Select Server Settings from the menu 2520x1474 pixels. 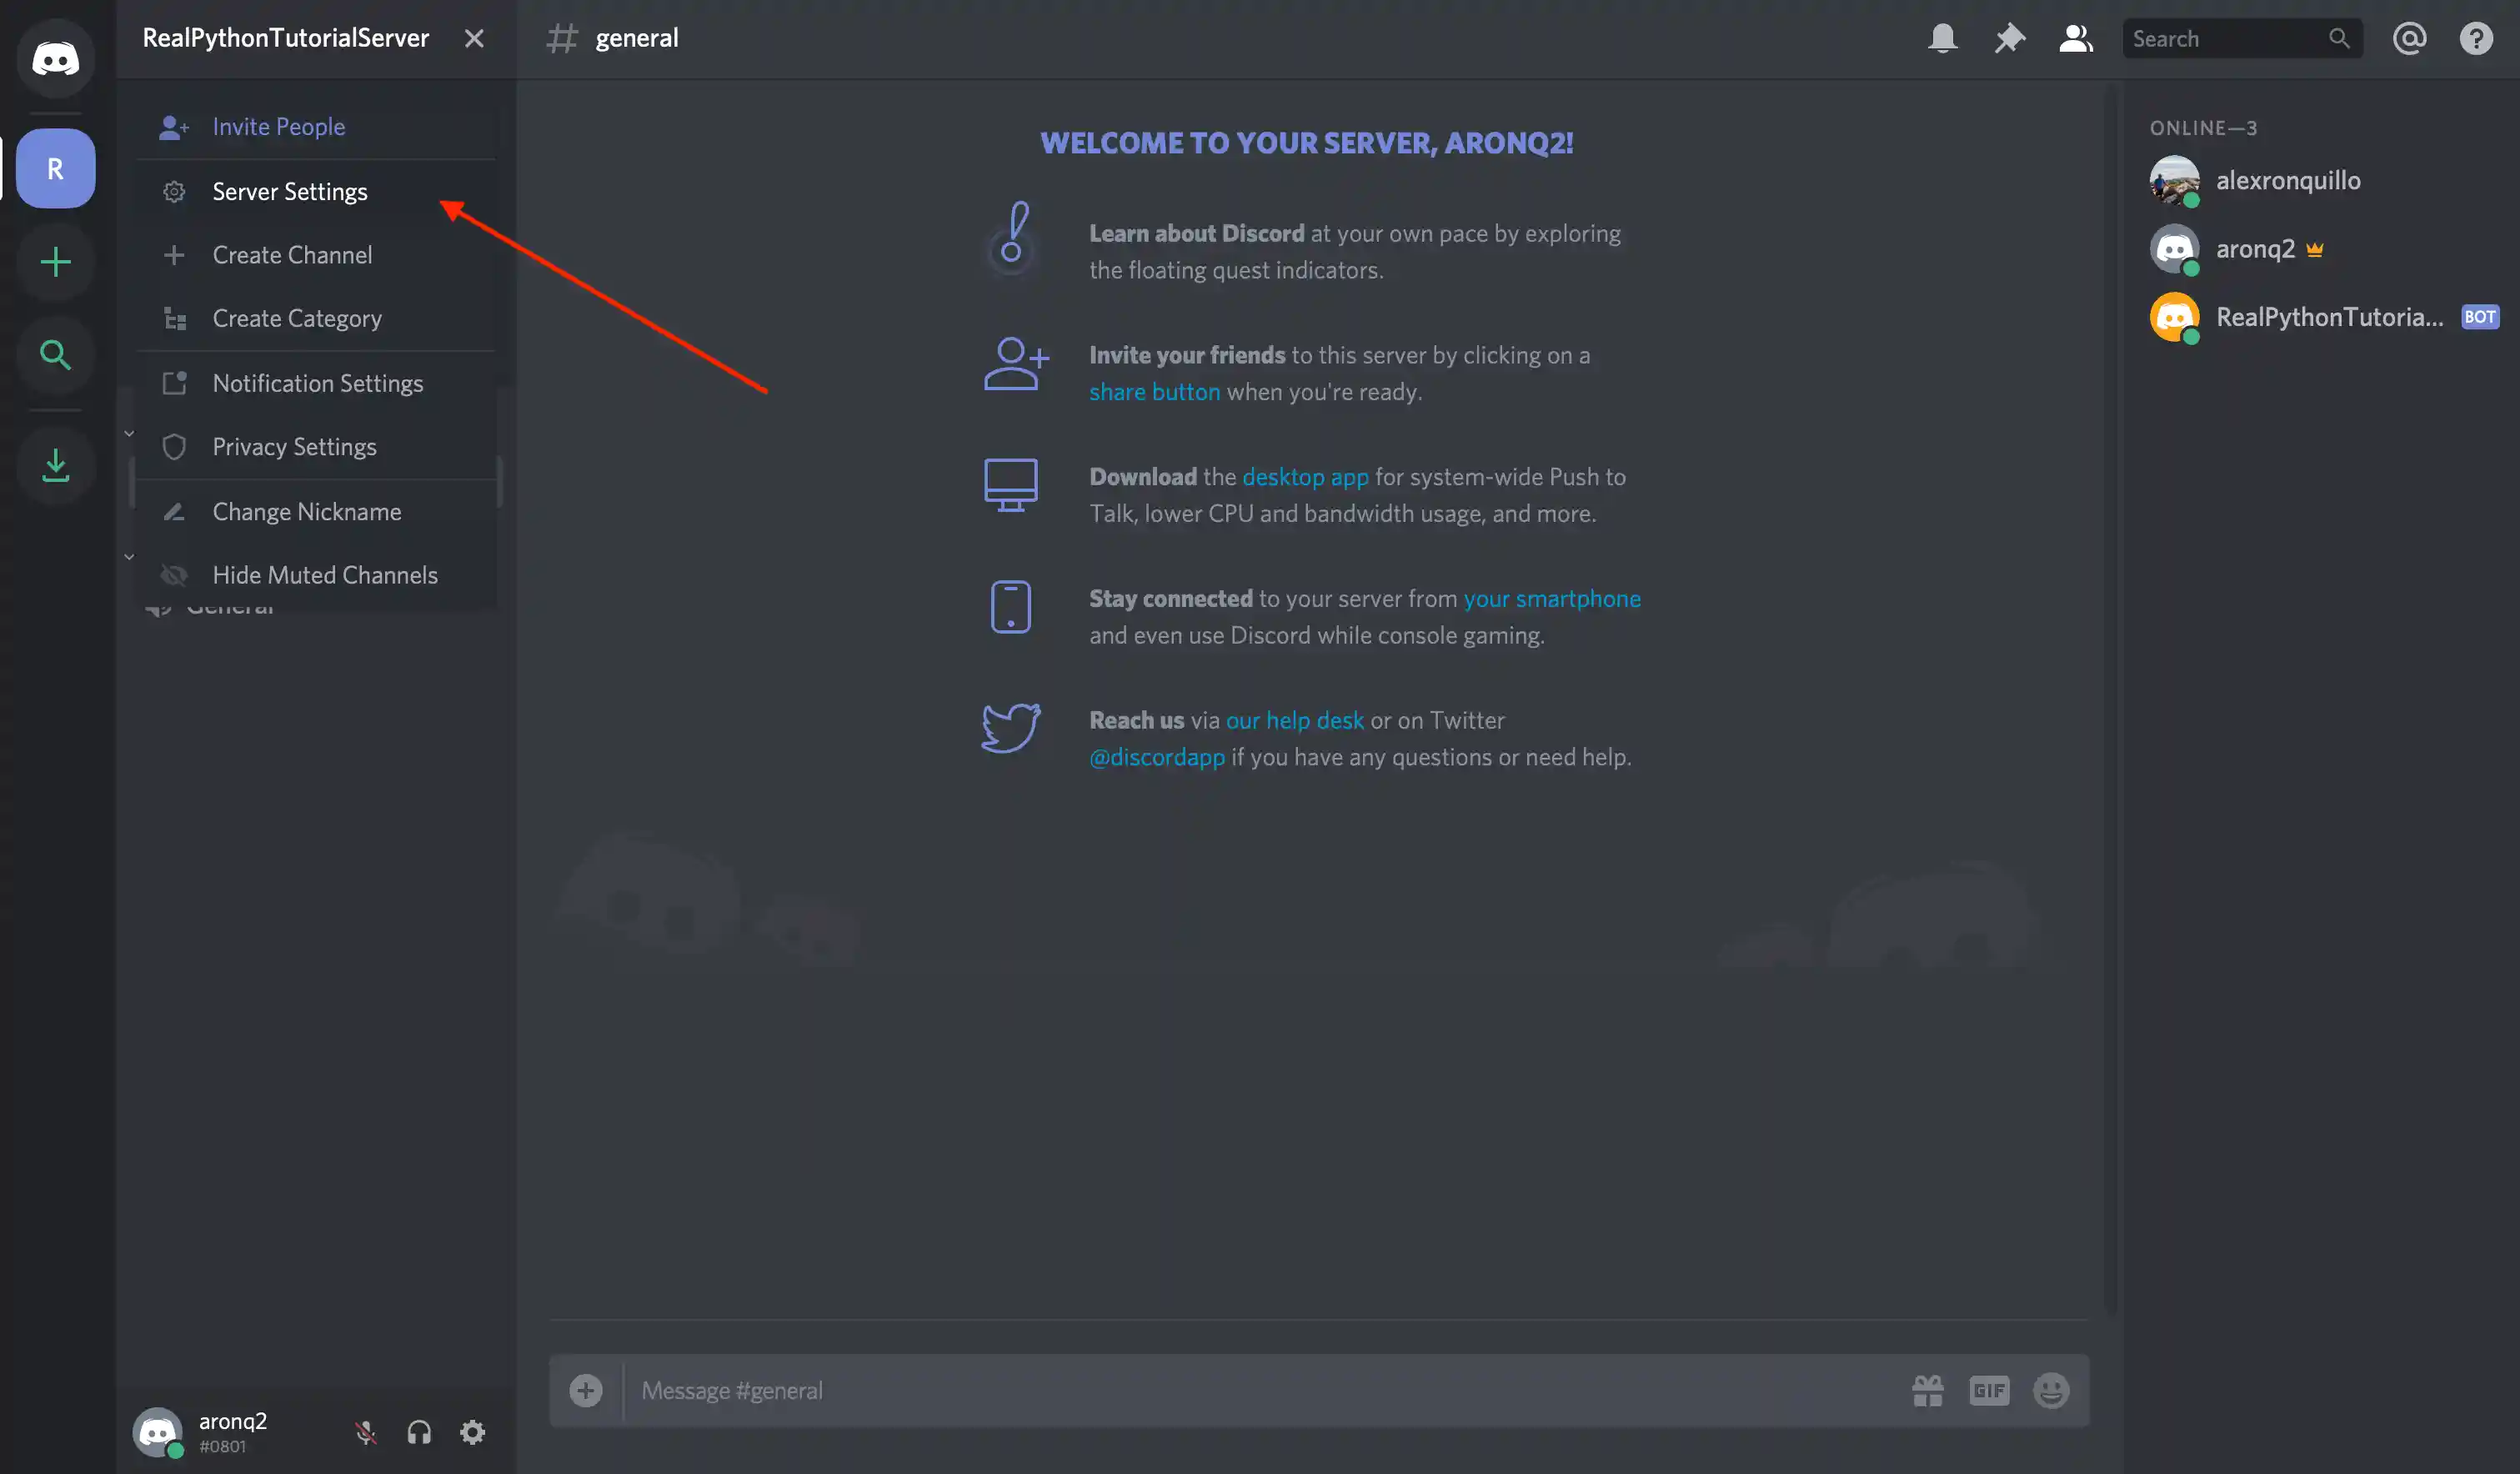coord(289,191)
